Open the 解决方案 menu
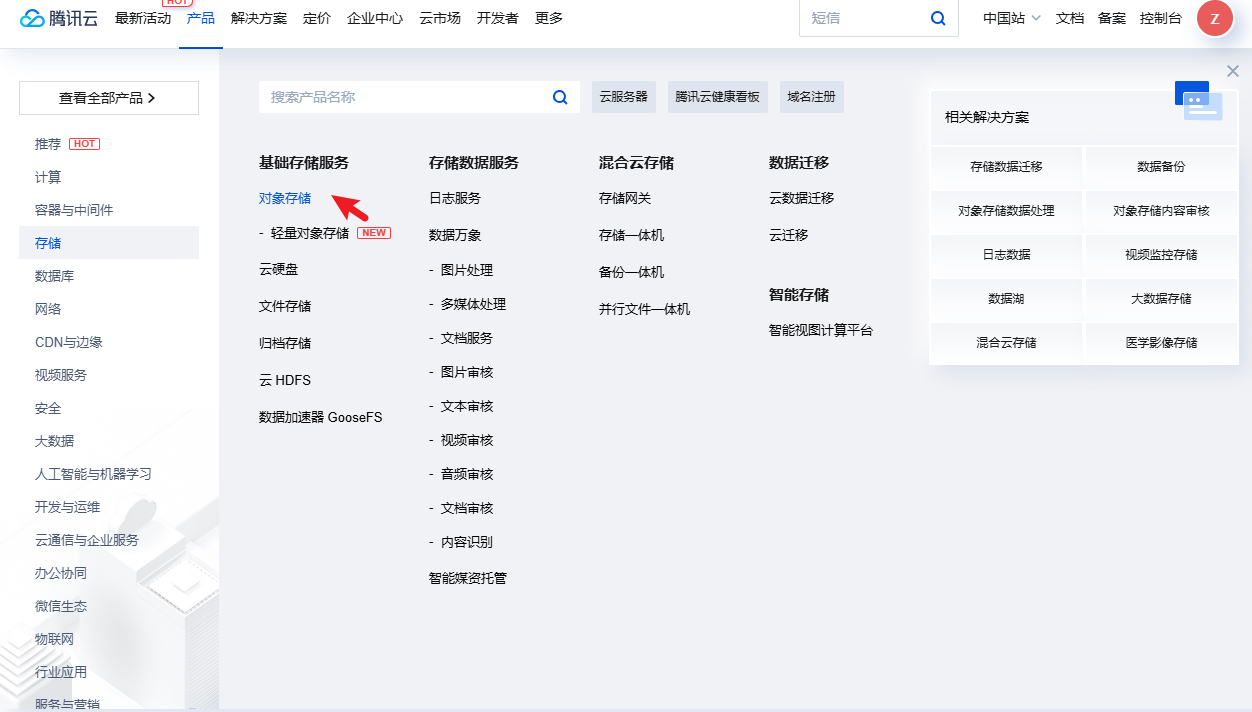 (x=258, y=18)
